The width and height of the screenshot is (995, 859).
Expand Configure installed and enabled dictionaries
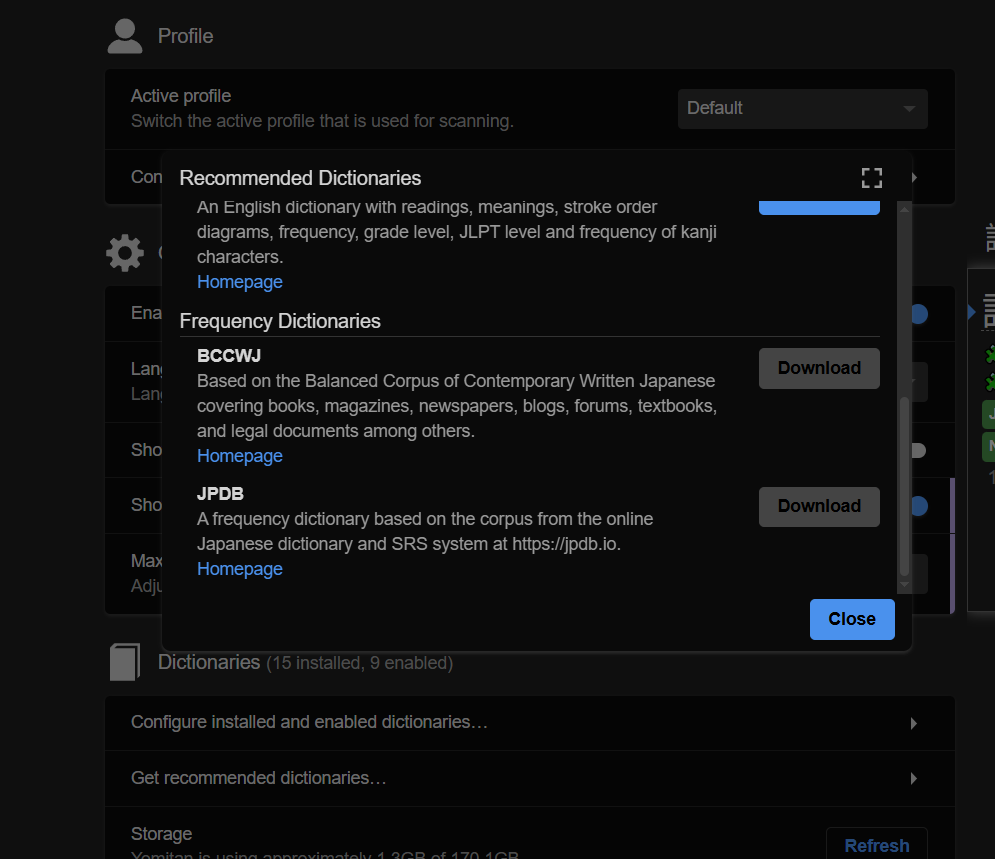[x=529, y=722]
